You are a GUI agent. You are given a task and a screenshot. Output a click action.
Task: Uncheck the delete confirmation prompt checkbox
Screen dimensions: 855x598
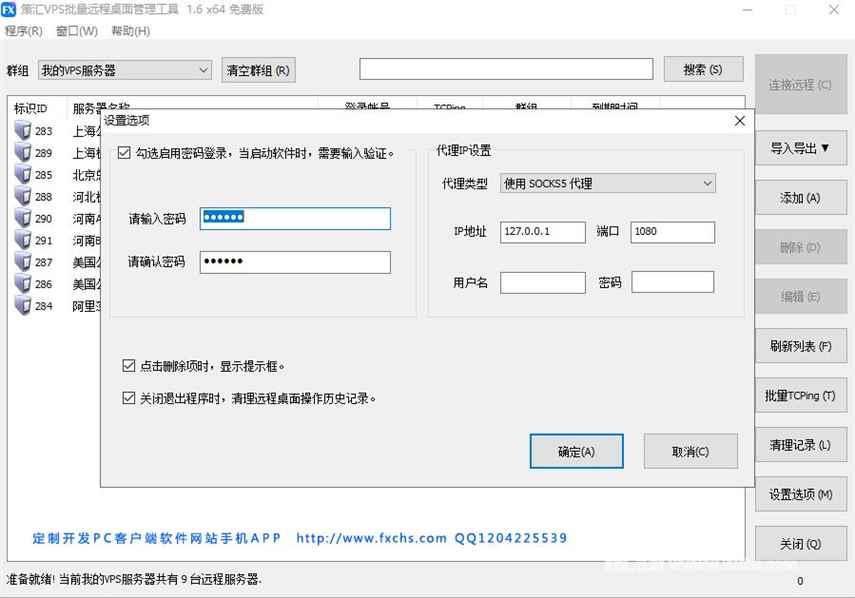128,366
